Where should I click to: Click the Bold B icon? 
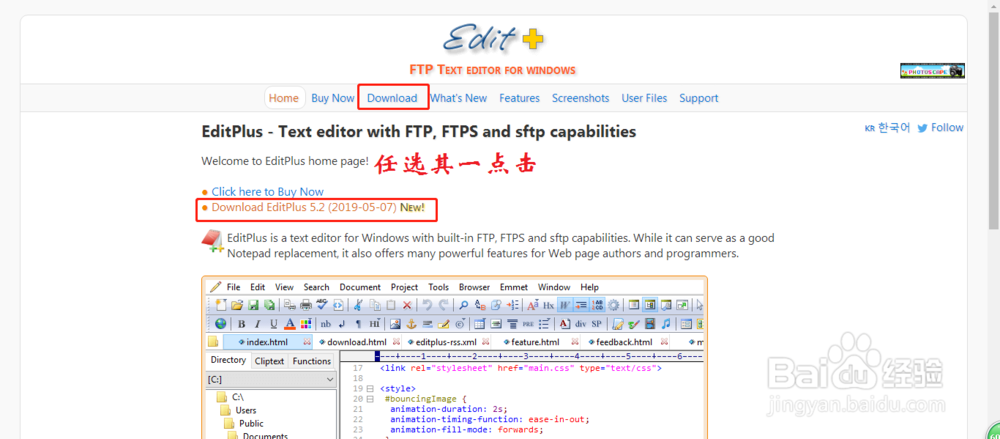[241, 324]
